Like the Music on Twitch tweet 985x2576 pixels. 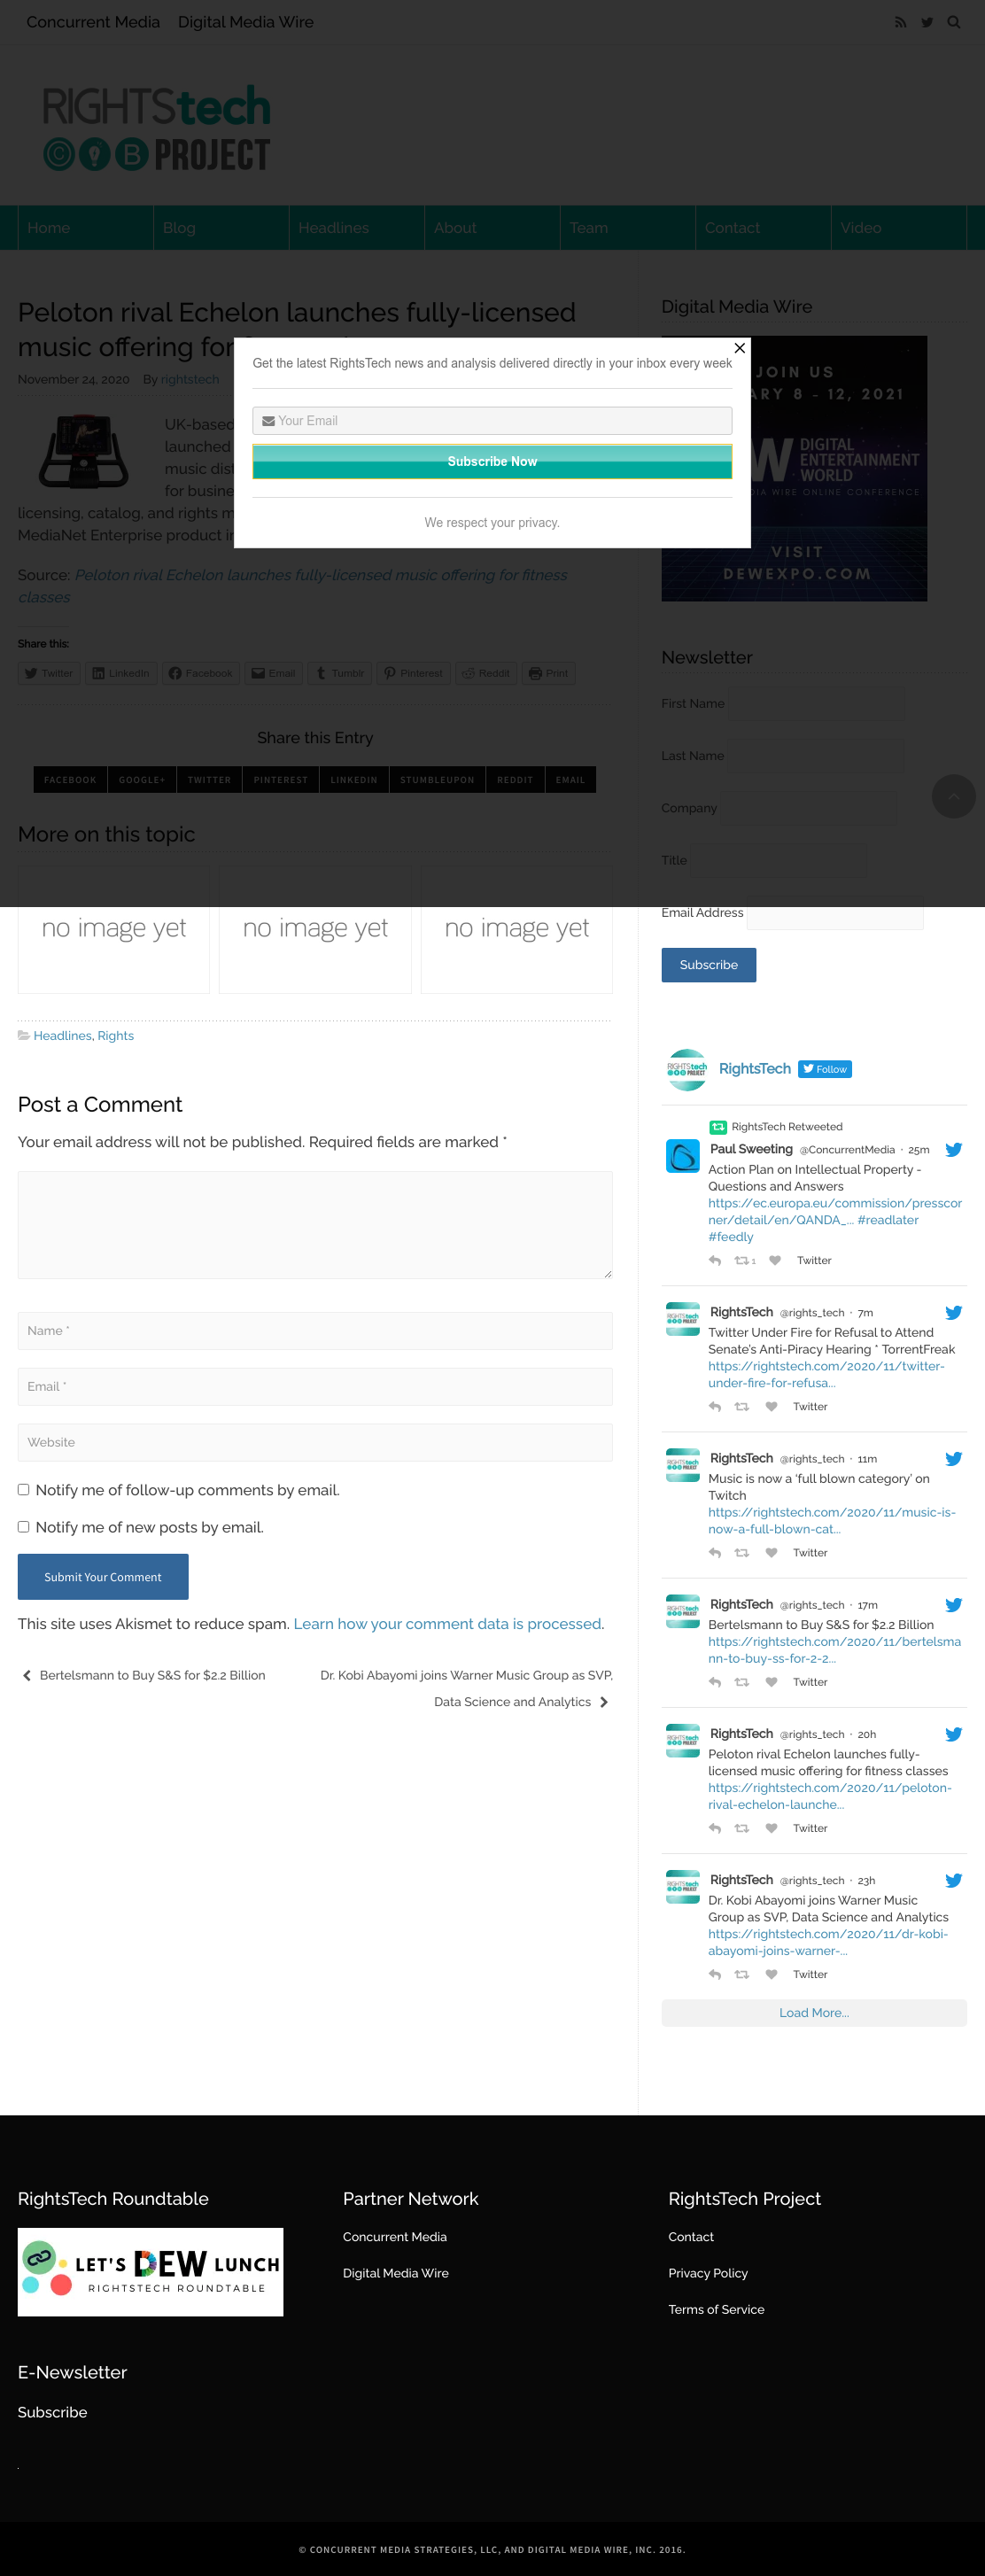pyautogui.click(x=771, y=1553)
